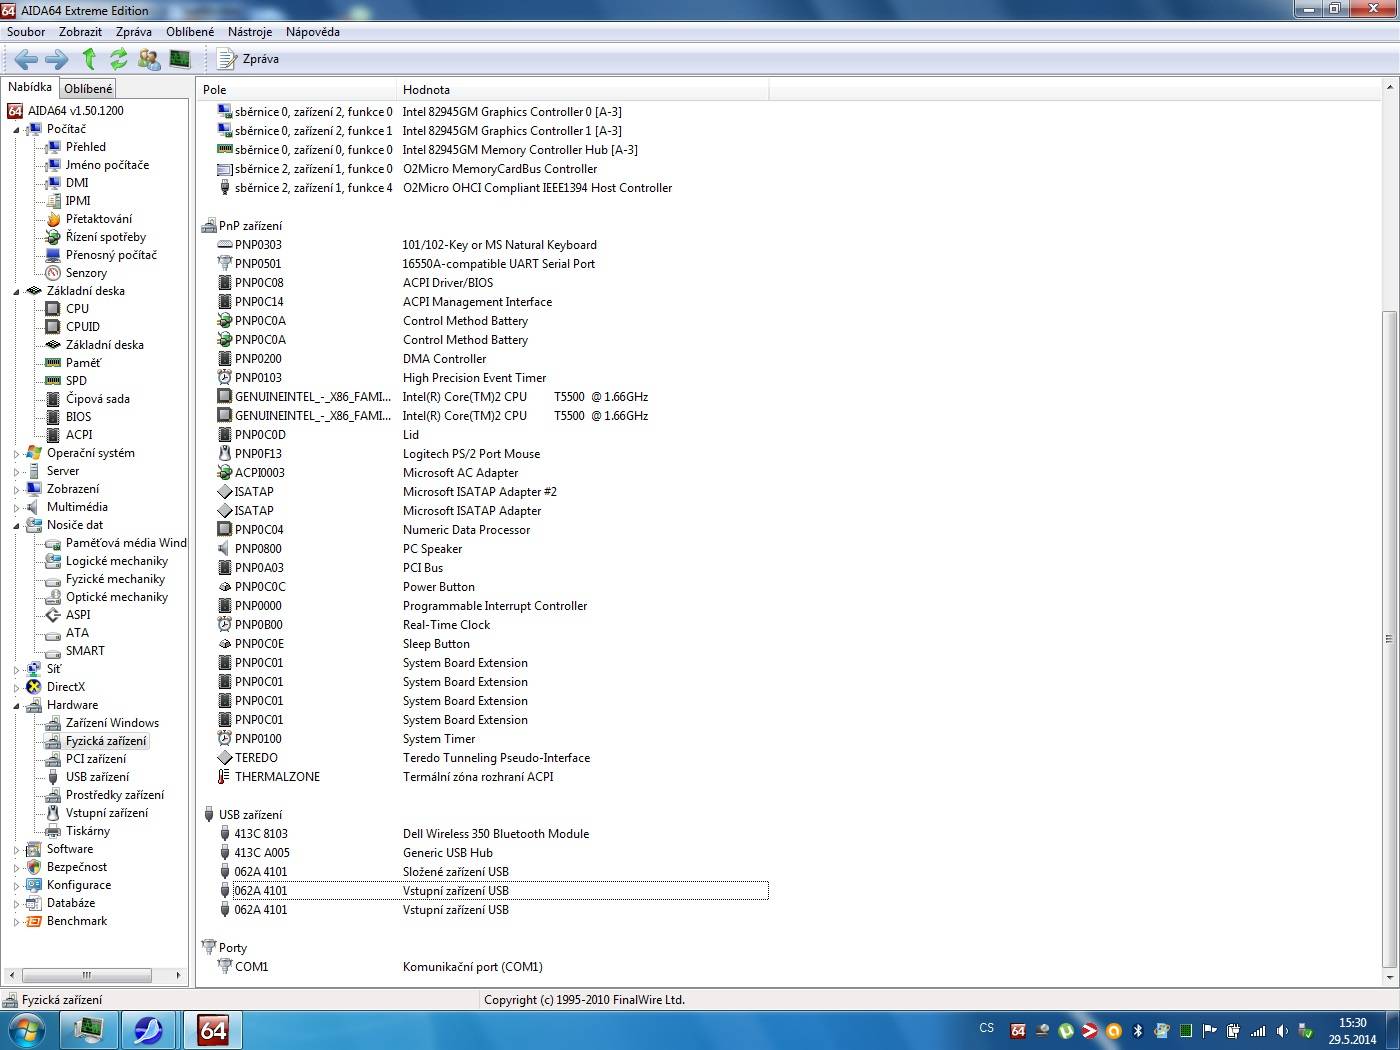The image size is (1400, 1050).
Task: Click the list scrollbar down arrow
Action: click(x=1389, y=977)
